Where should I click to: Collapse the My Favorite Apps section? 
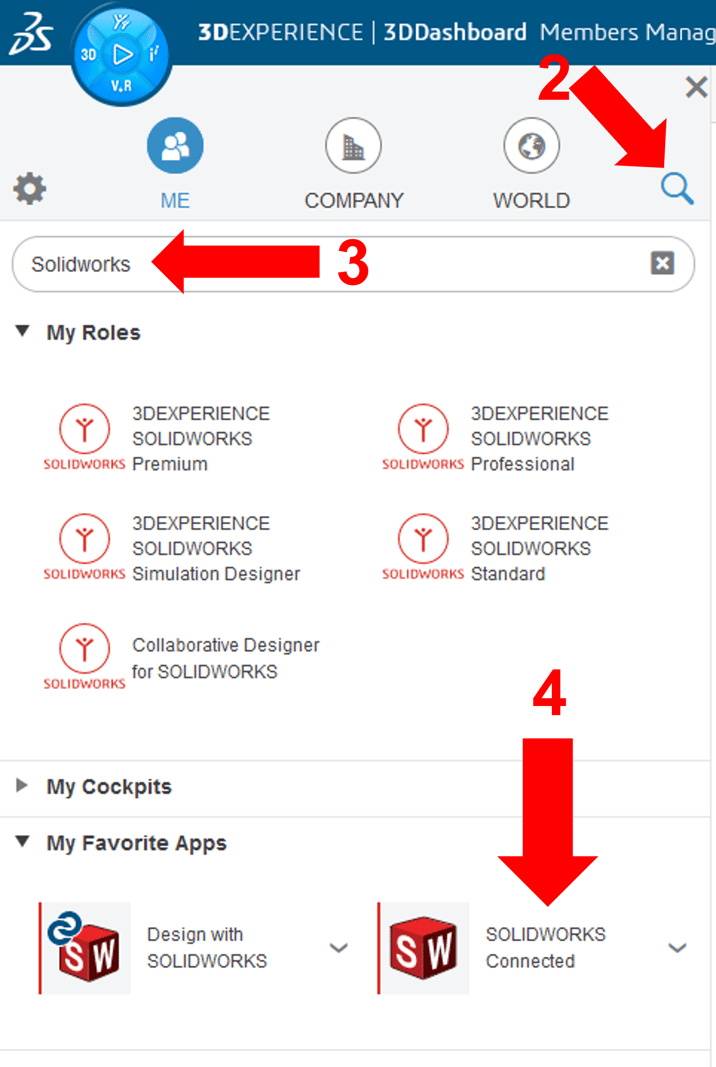pos(22,843)
